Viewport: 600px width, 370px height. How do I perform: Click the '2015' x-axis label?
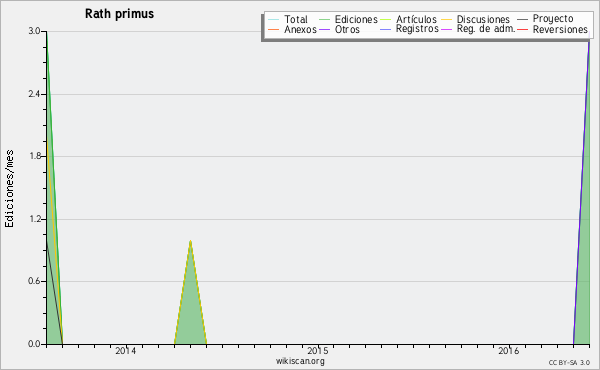point(318,351)
